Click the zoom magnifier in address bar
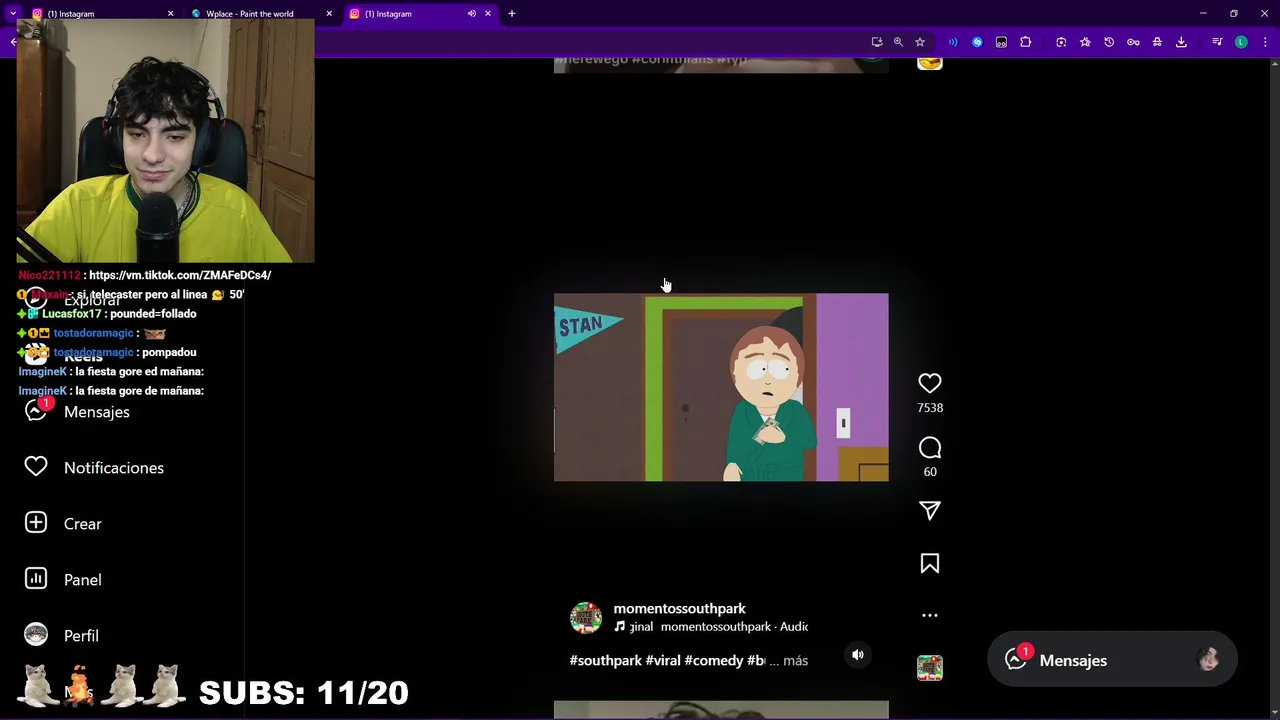Viewport: 1280px width, 720px height. point(898,42)
